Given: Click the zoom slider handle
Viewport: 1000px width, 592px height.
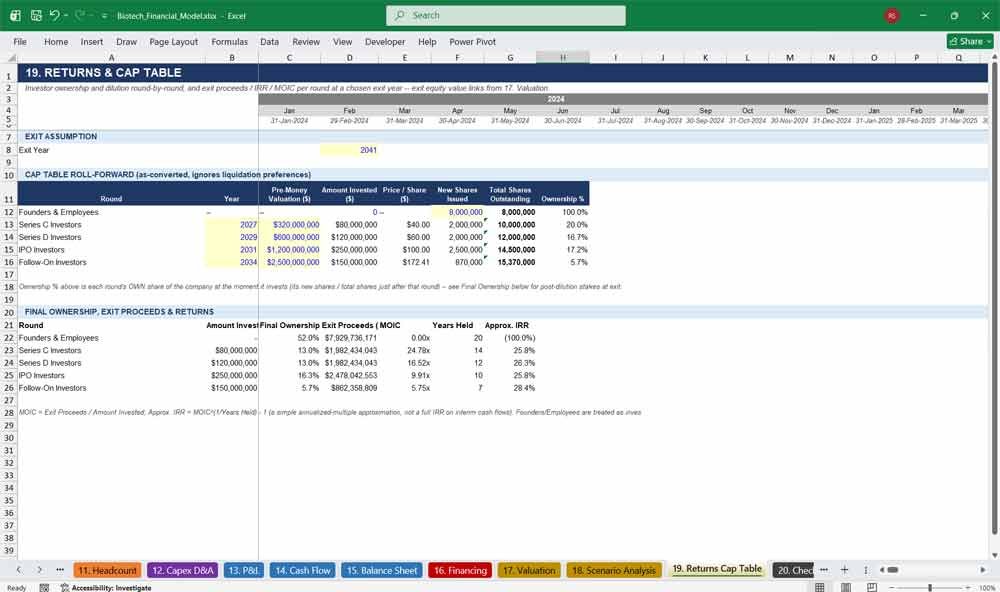Looking at the screenshot, I should click(930, 588).
